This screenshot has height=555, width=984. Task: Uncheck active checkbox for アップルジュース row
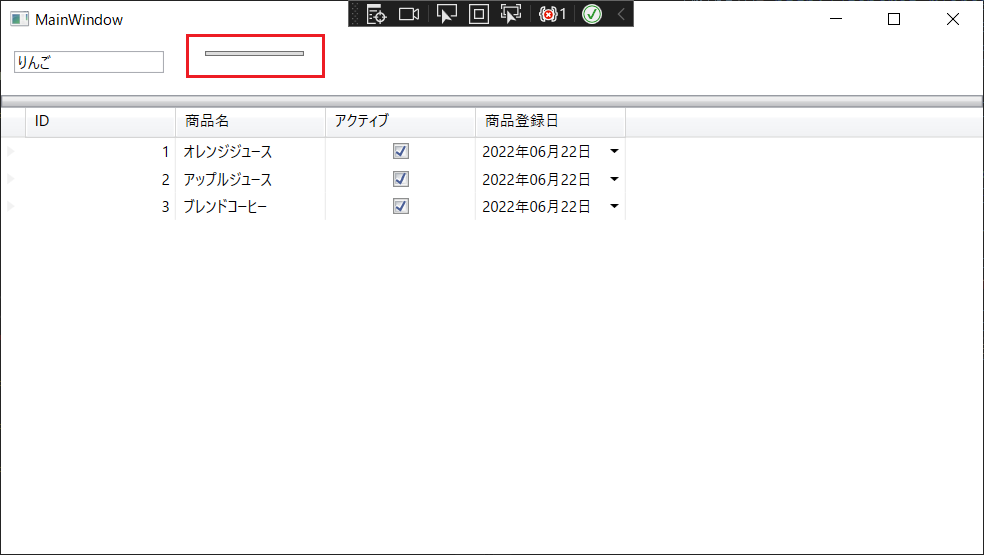(x=400, y=179)
